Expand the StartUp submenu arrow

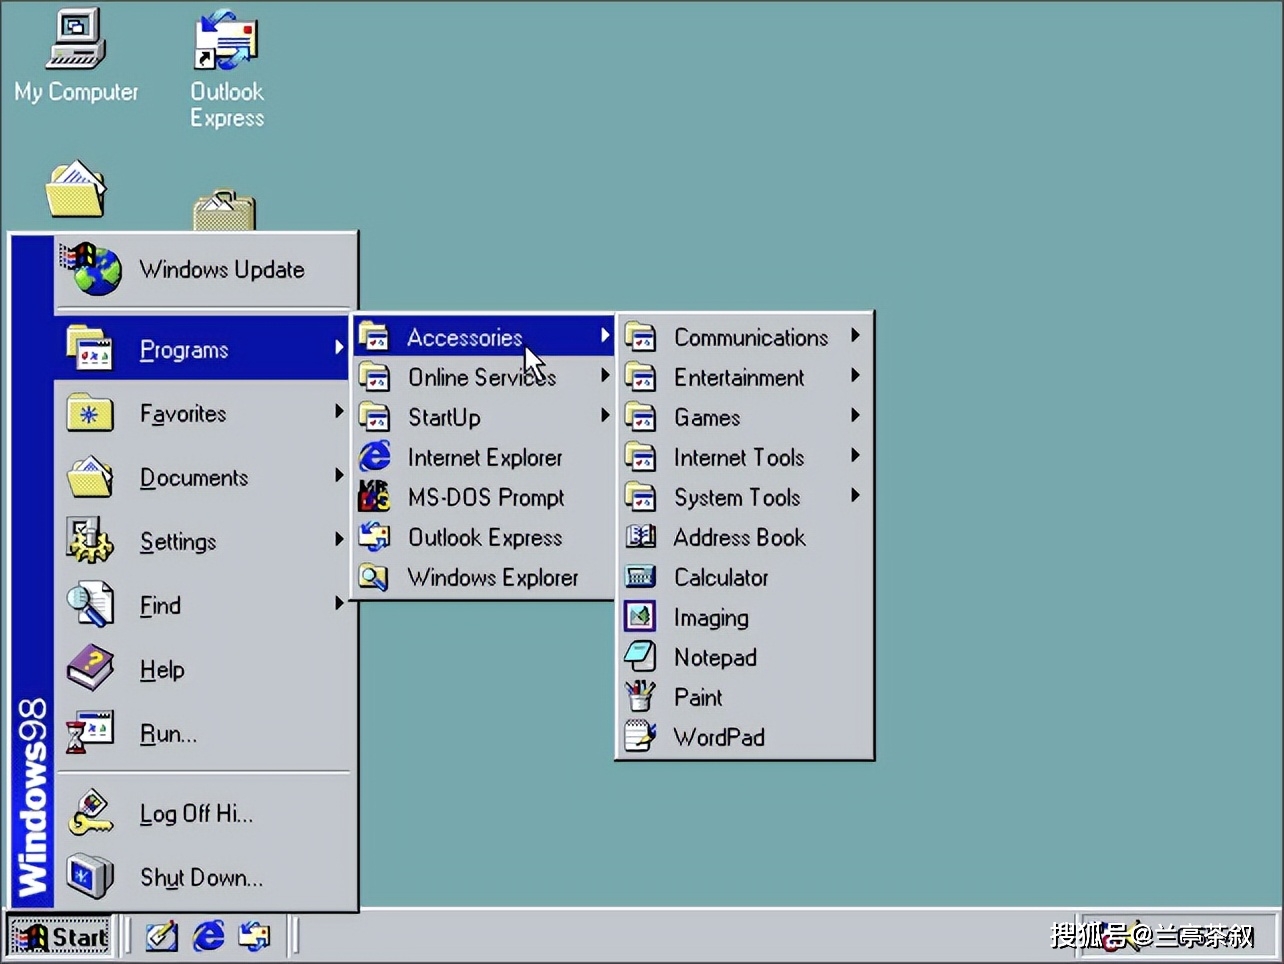pyautogui.click(x=605, y=416)
